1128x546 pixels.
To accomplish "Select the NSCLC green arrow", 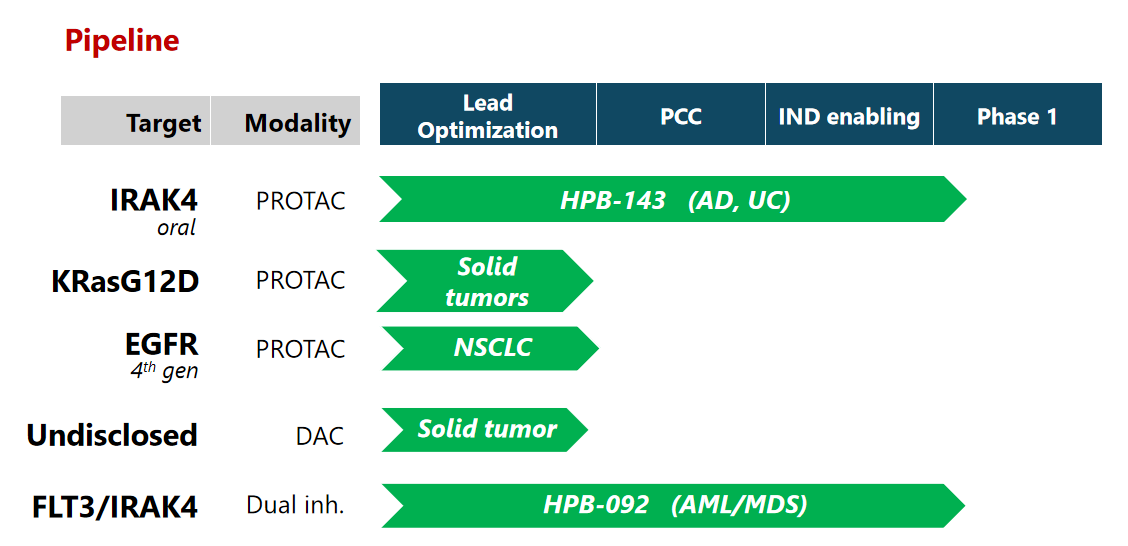I will coord(490,348).
